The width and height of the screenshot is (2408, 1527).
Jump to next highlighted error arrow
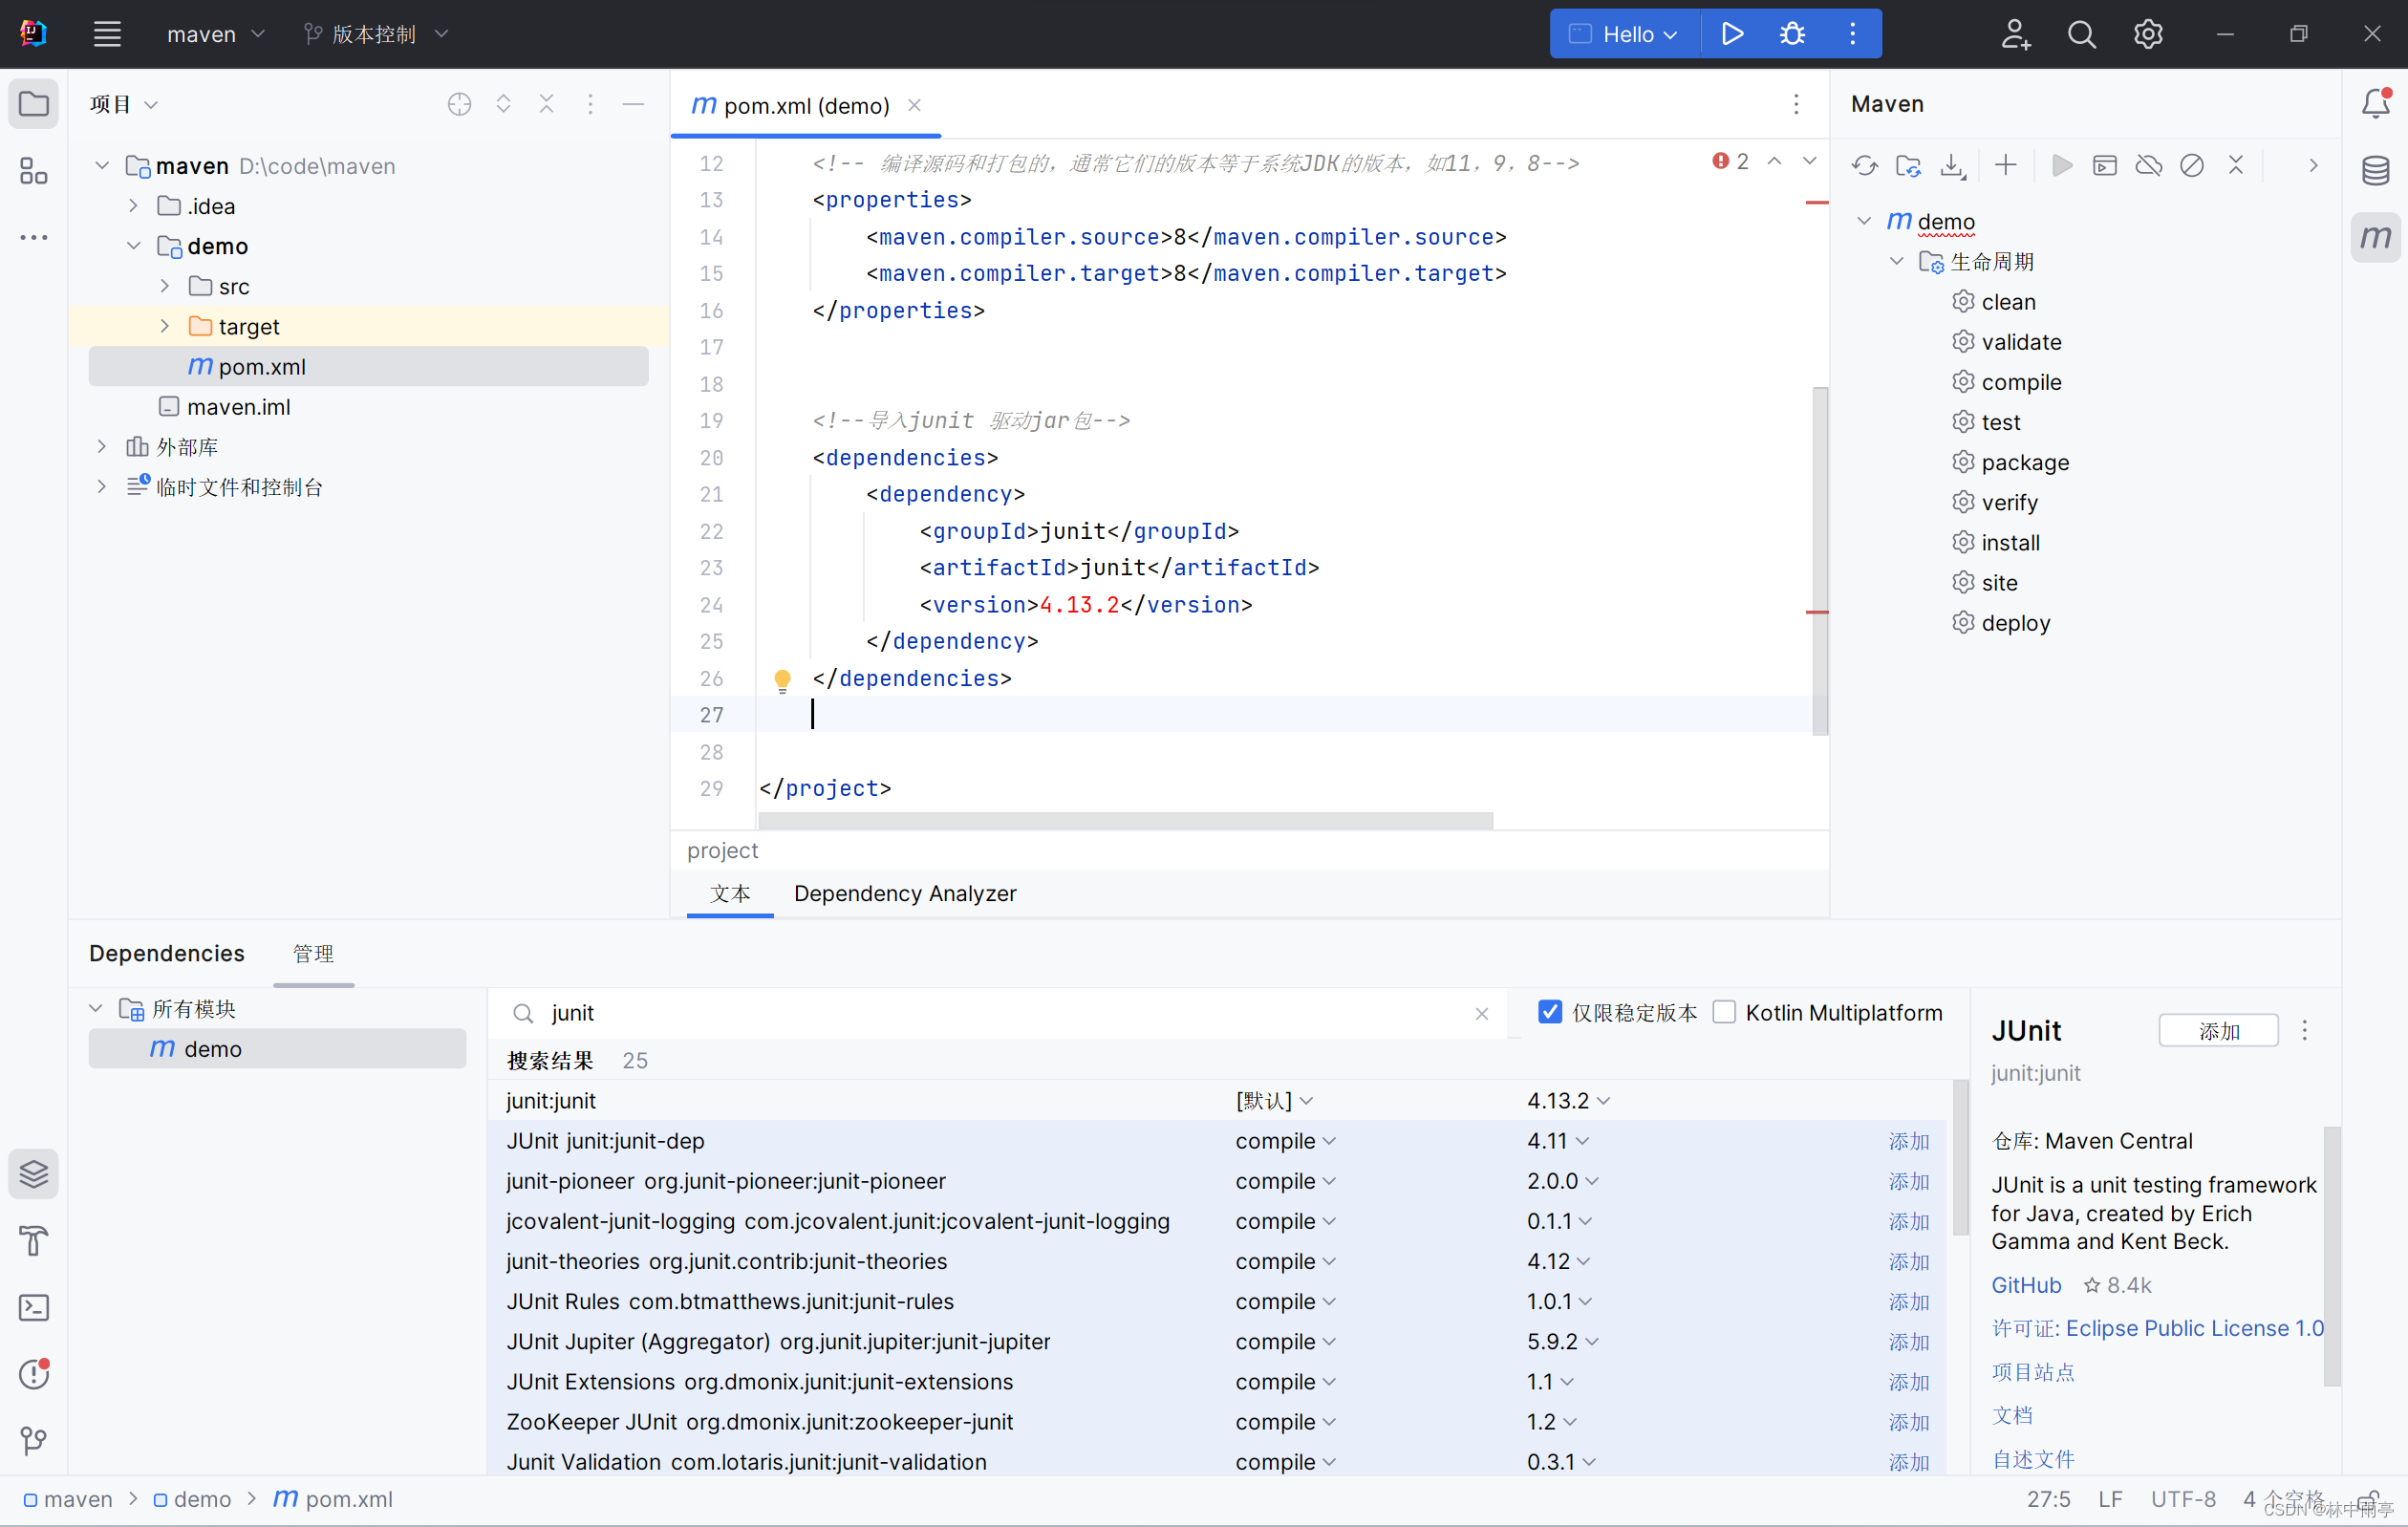point(1809,161)
